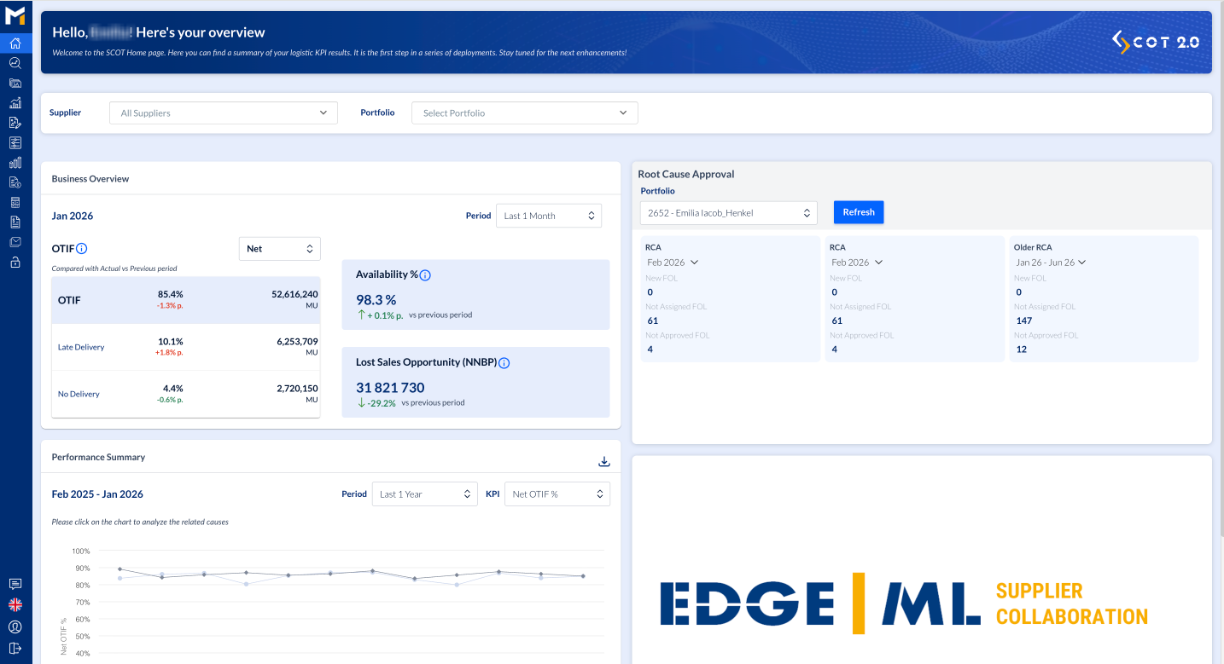Image resolution: width=1224 pixels, height=664 pixels.
Task: Open the trend line chart sidebar icon
Action: coord(15,103)
